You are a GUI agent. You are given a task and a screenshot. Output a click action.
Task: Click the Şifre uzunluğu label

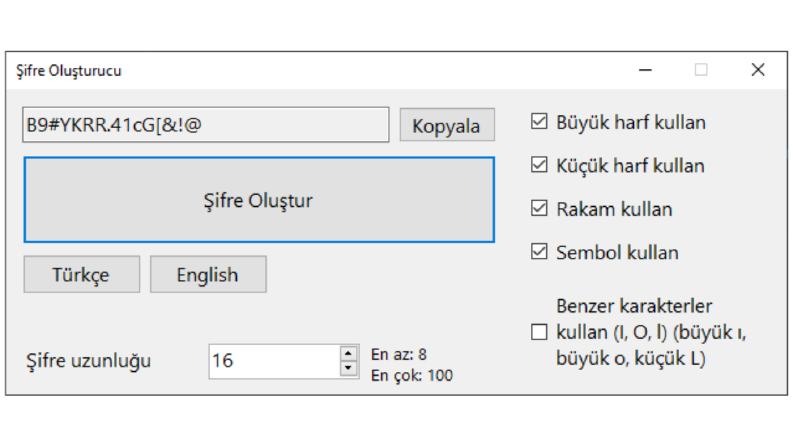tap(89, 361)
